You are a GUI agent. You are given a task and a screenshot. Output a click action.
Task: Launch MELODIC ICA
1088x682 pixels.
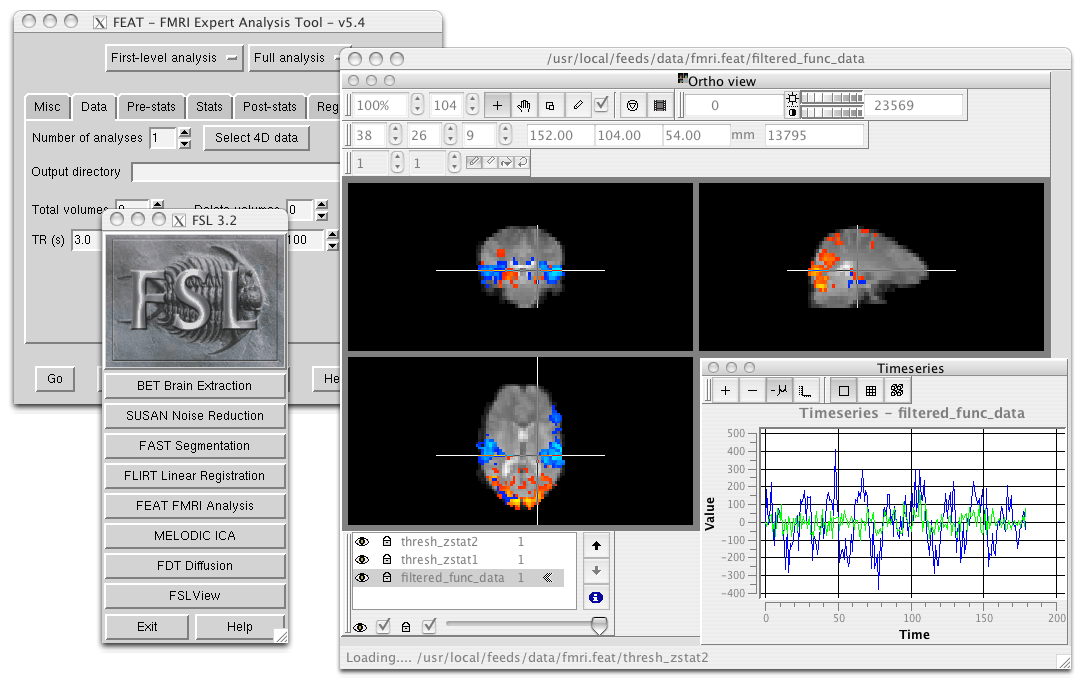pos(195,536)
